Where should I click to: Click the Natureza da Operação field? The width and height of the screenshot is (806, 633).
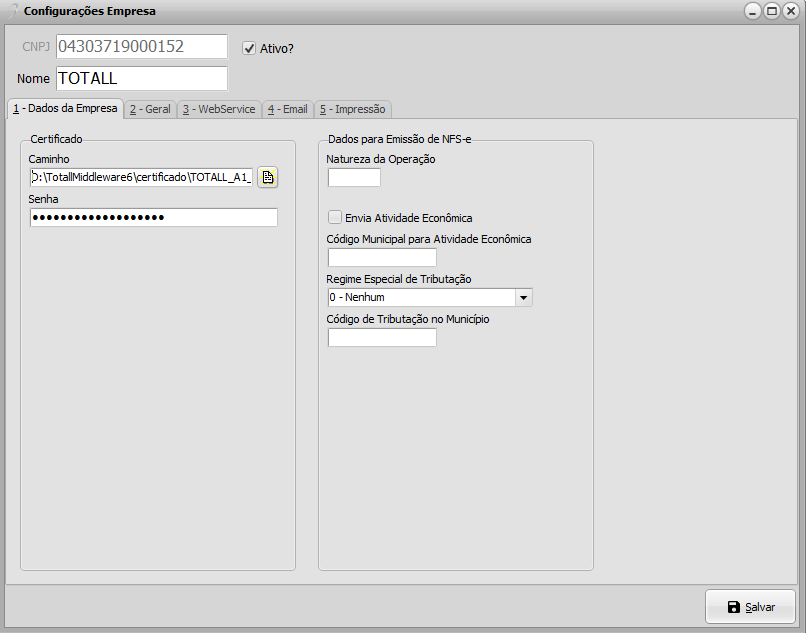click(x=354, y=177)
